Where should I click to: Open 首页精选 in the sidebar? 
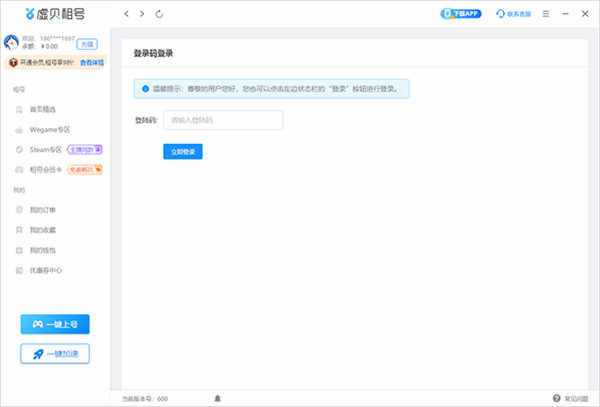(43, 110)
